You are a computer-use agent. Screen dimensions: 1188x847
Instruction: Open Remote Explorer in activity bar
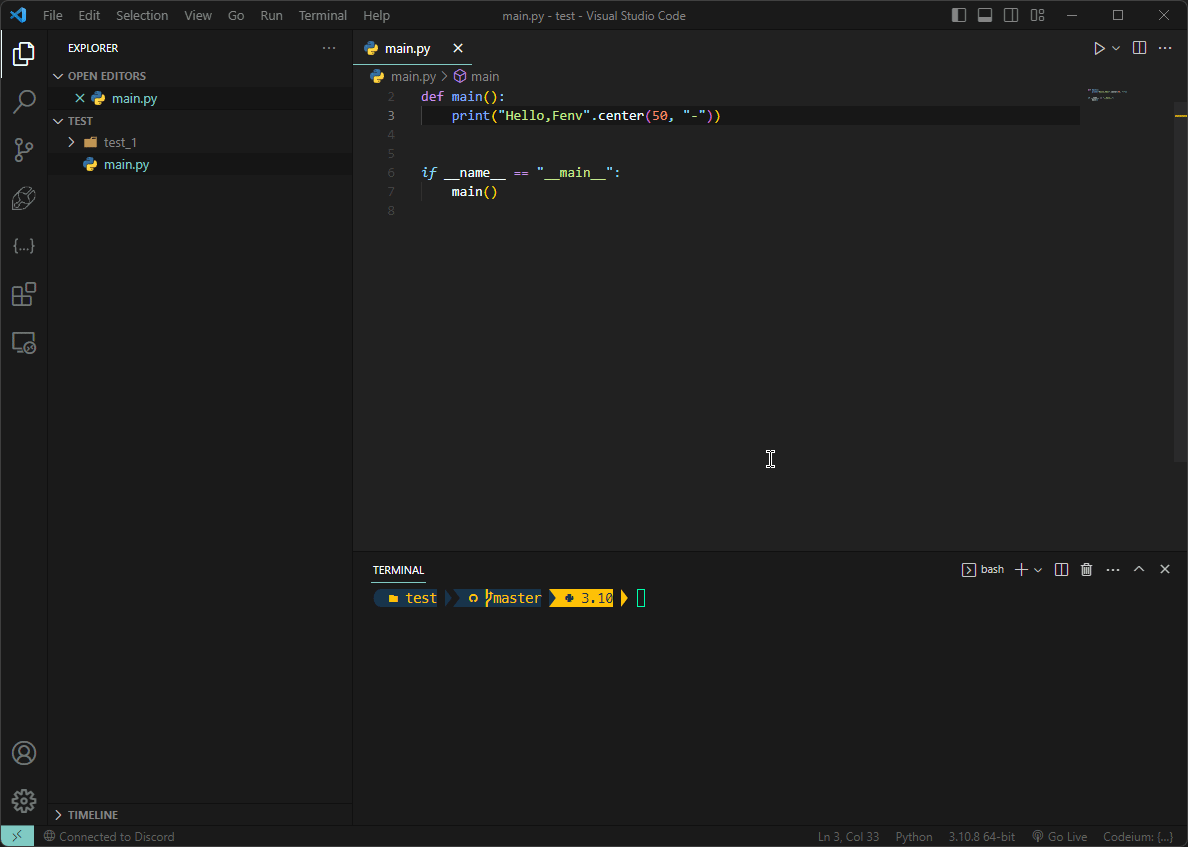coord(24,343)
